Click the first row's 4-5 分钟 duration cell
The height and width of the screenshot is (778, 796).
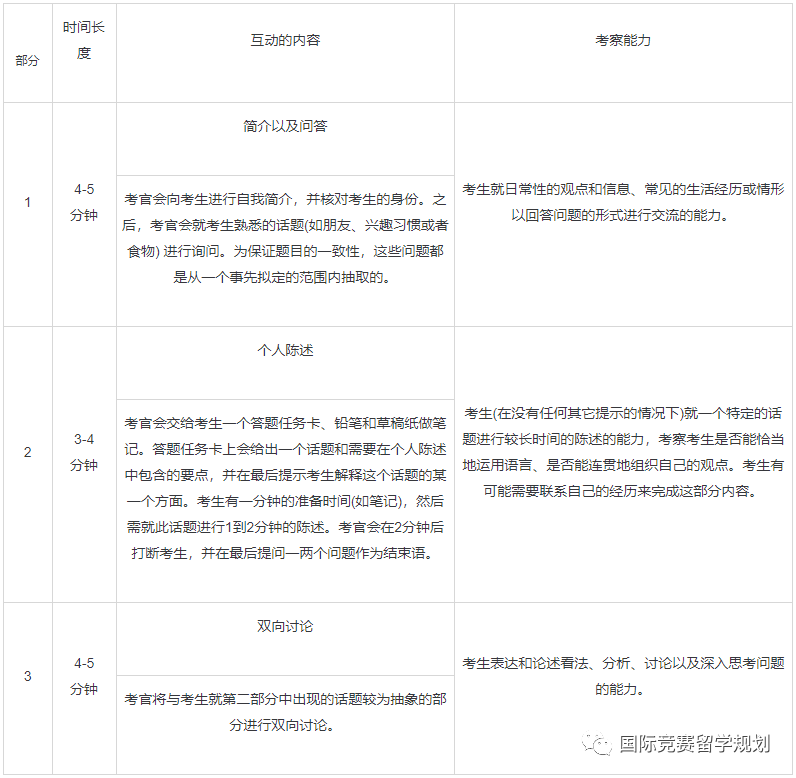84,202
